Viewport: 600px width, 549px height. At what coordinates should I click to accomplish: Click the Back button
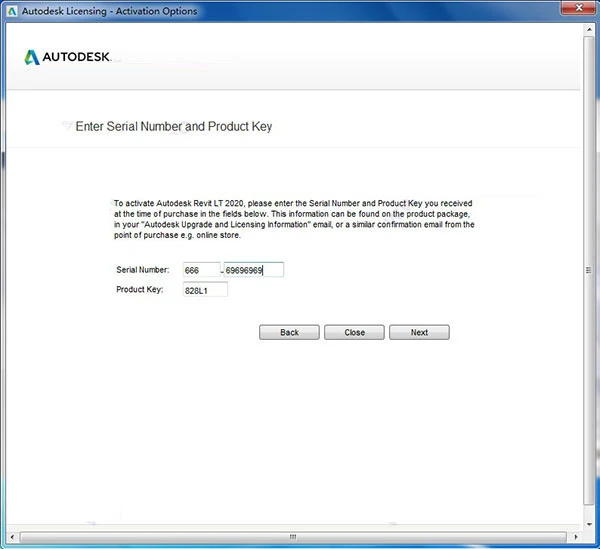[x=289, y=332]
